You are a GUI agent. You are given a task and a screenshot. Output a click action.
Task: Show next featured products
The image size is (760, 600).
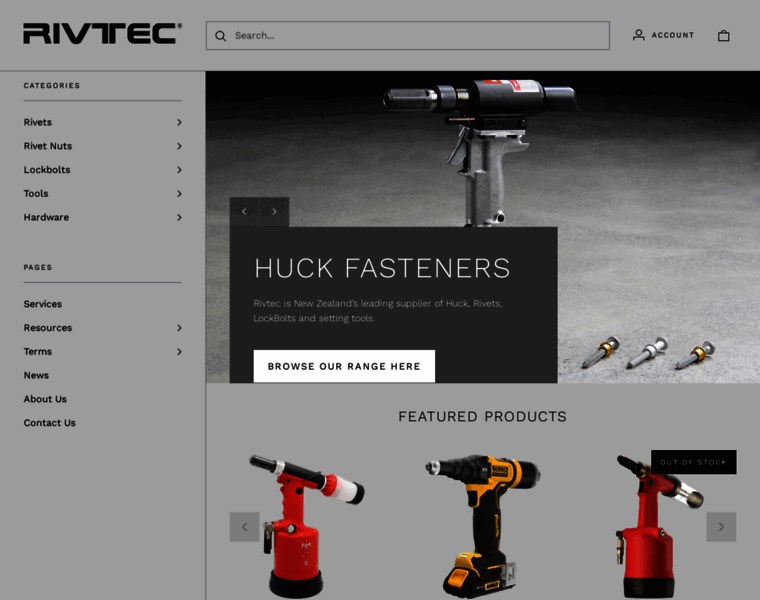721,527
